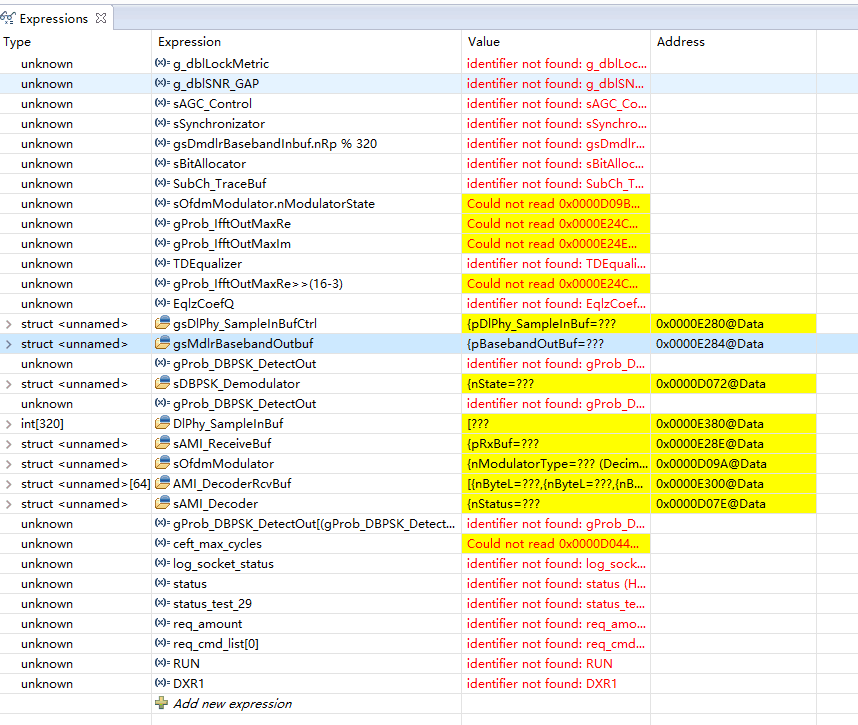Expand the AMI_DecoderRcvBuf array row

[x=8, y=484]
